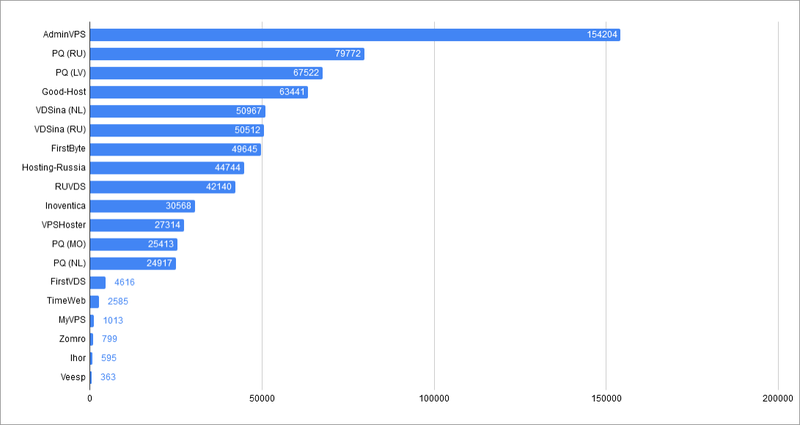Select the VPSHoster label

pos(64,225)
